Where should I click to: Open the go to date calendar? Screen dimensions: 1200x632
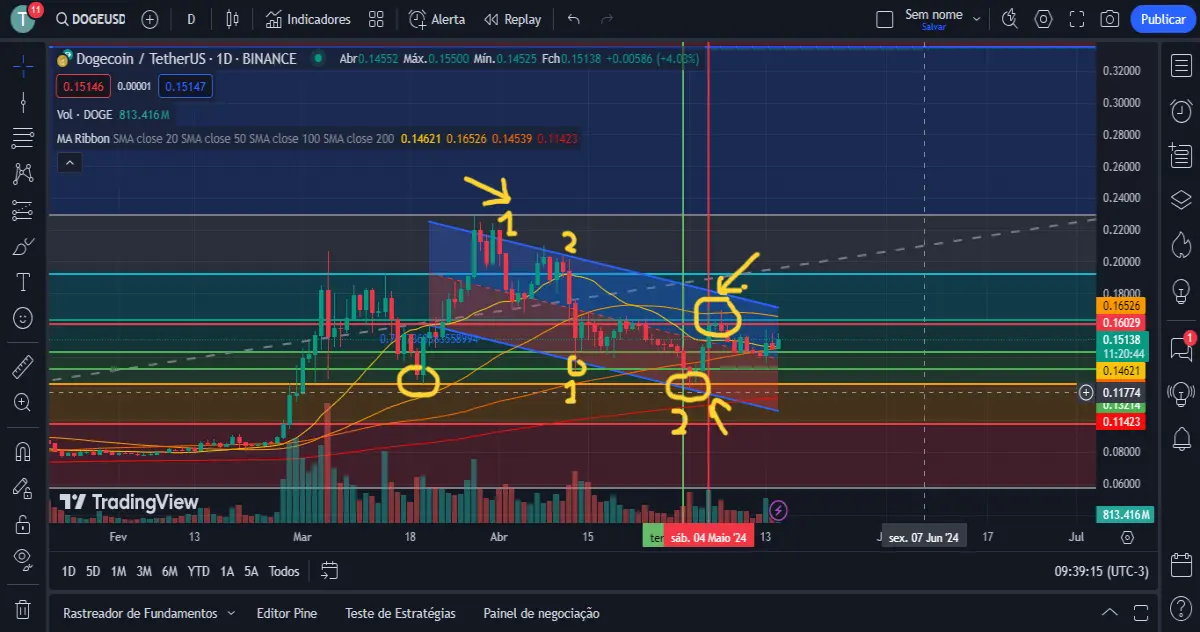pyautogui.click(x=330, y=571)
